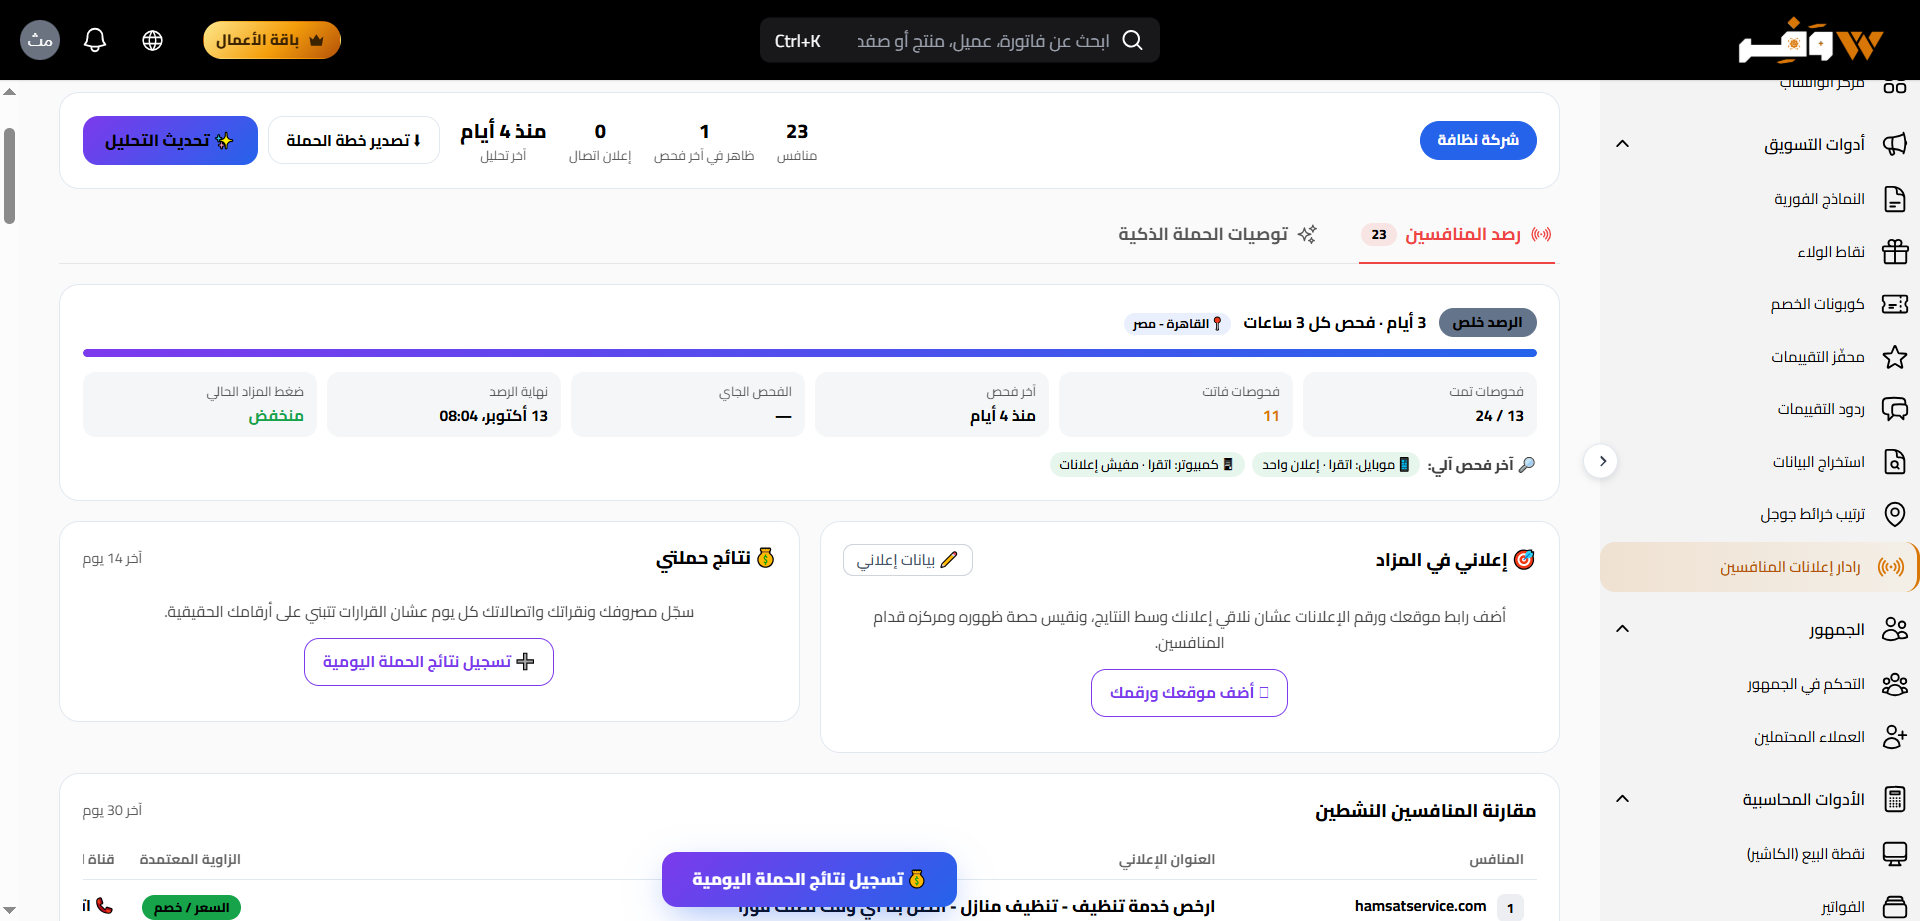Collapse the الجمهور section chevron
This screenshot has height=921, width=1920.
[x=1623, y=629]
